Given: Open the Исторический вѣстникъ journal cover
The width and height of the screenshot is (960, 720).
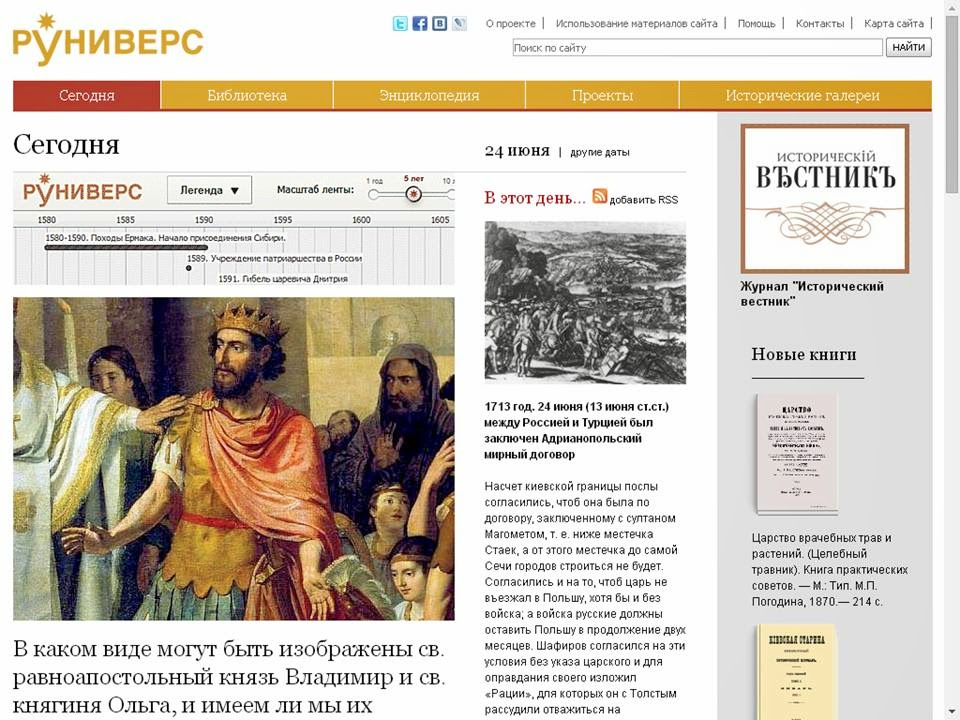Looking at the screenshot, I should point(825,198).
